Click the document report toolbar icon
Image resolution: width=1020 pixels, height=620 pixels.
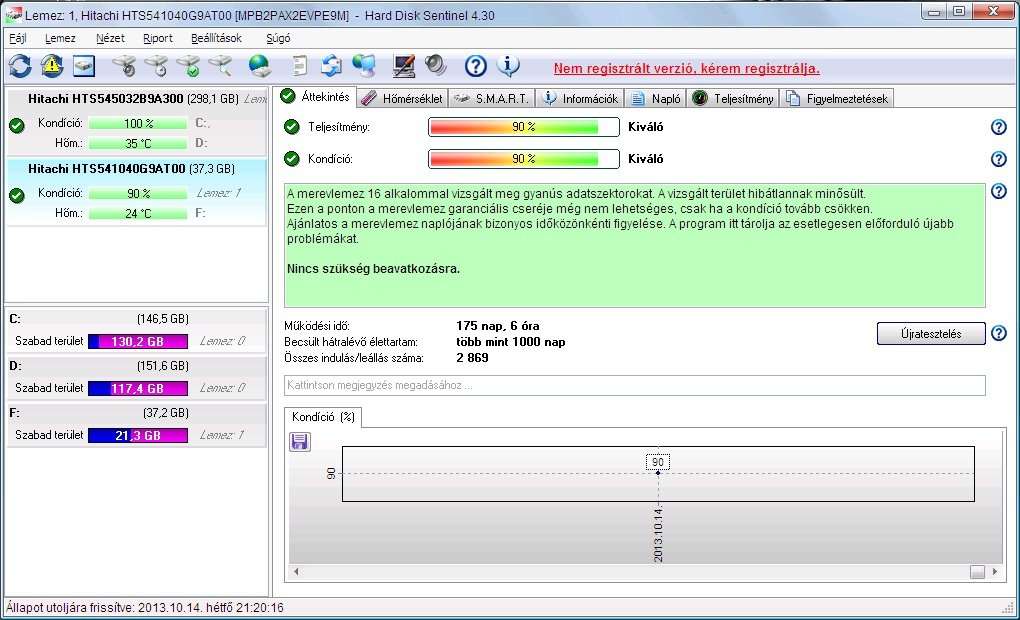[299, 66]
